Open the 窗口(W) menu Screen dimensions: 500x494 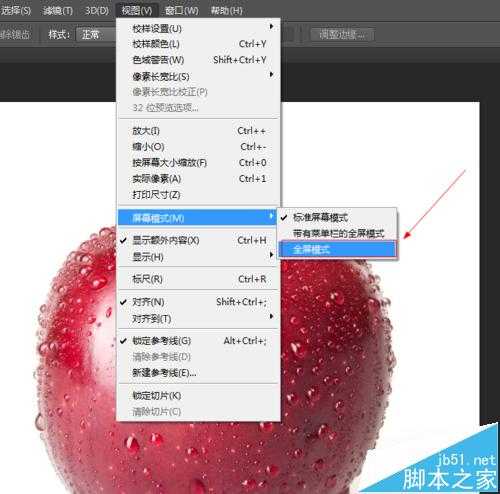[182, 11]
